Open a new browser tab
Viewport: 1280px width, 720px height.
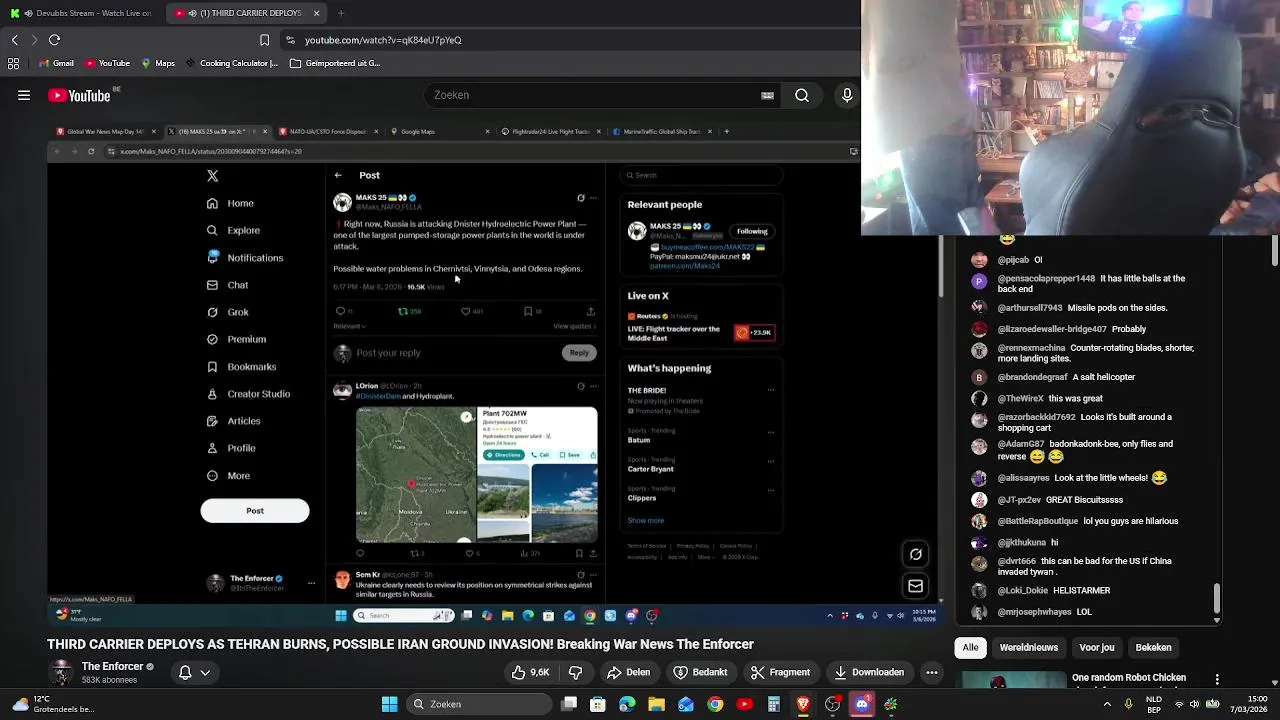[341, 13]
